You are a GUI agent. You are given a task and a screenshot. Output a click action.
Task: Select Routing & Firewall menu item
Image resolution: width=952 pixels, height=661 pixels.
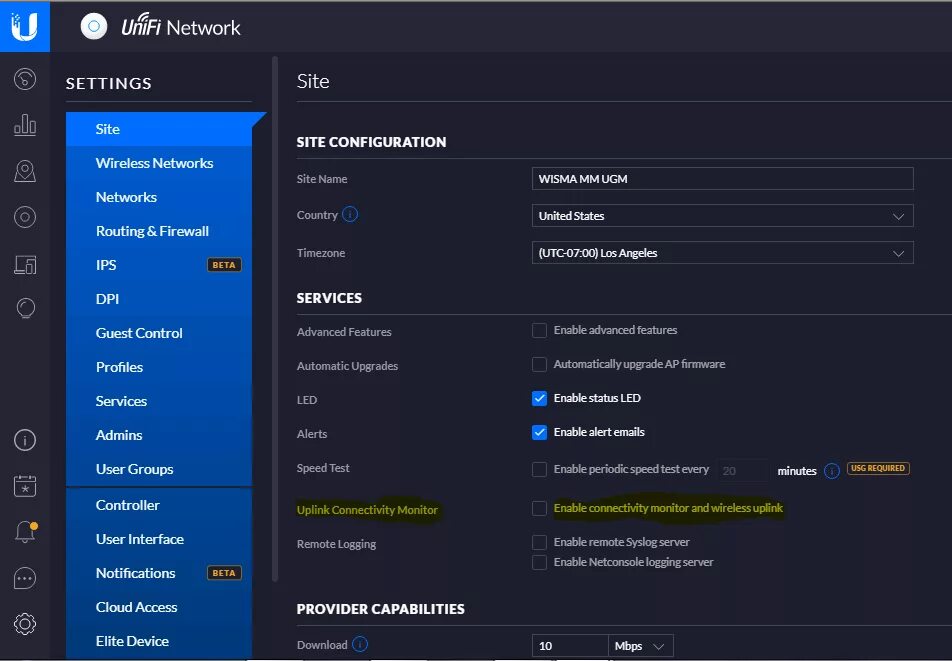[152, 231]
